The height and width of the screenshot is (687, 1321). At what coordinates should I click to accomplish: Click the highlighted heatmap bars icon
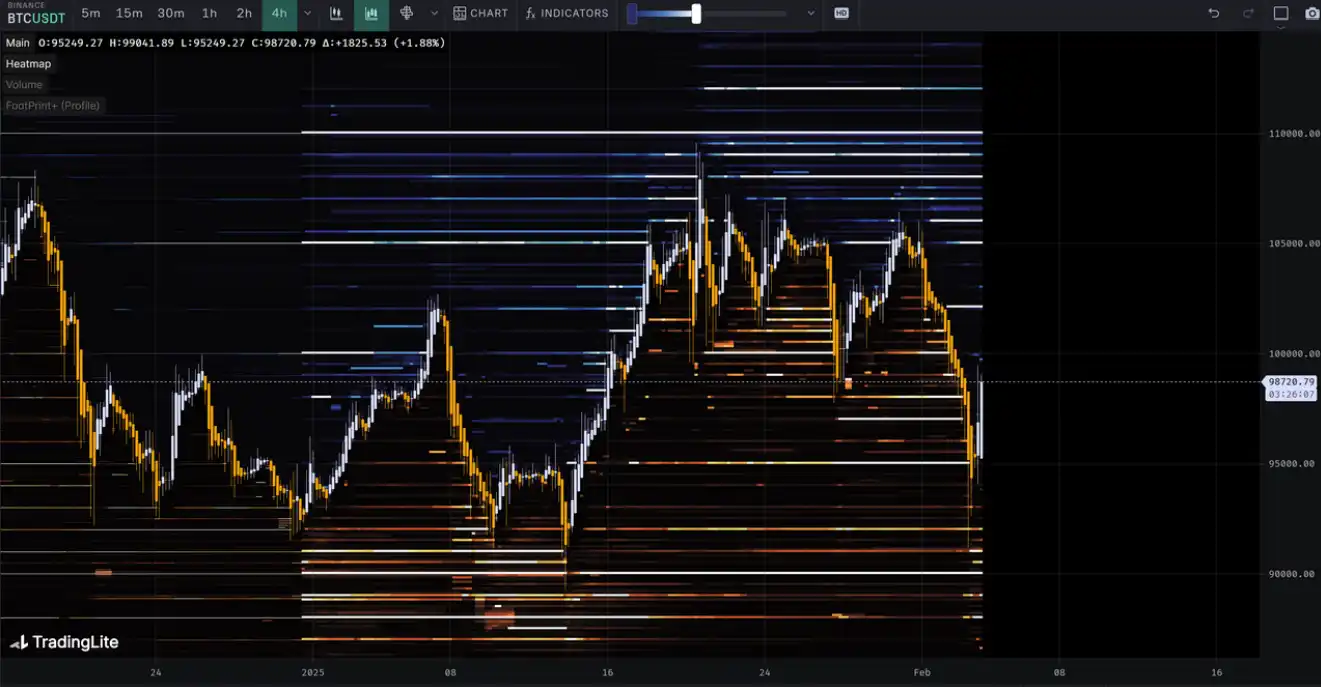(x=372, y=13)
